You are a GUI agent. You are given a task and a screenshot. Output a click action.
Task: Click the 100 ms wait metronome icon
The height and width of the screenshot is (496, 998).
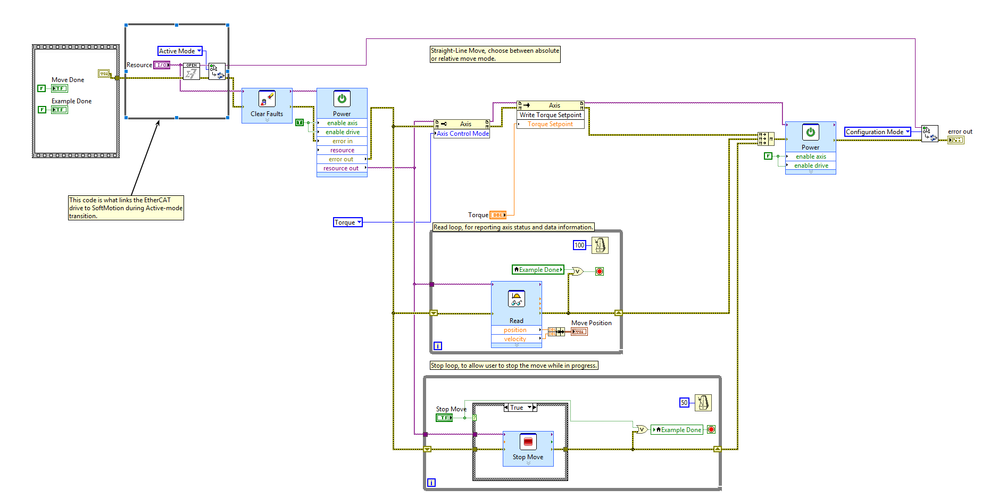click(x=599, y=244)
